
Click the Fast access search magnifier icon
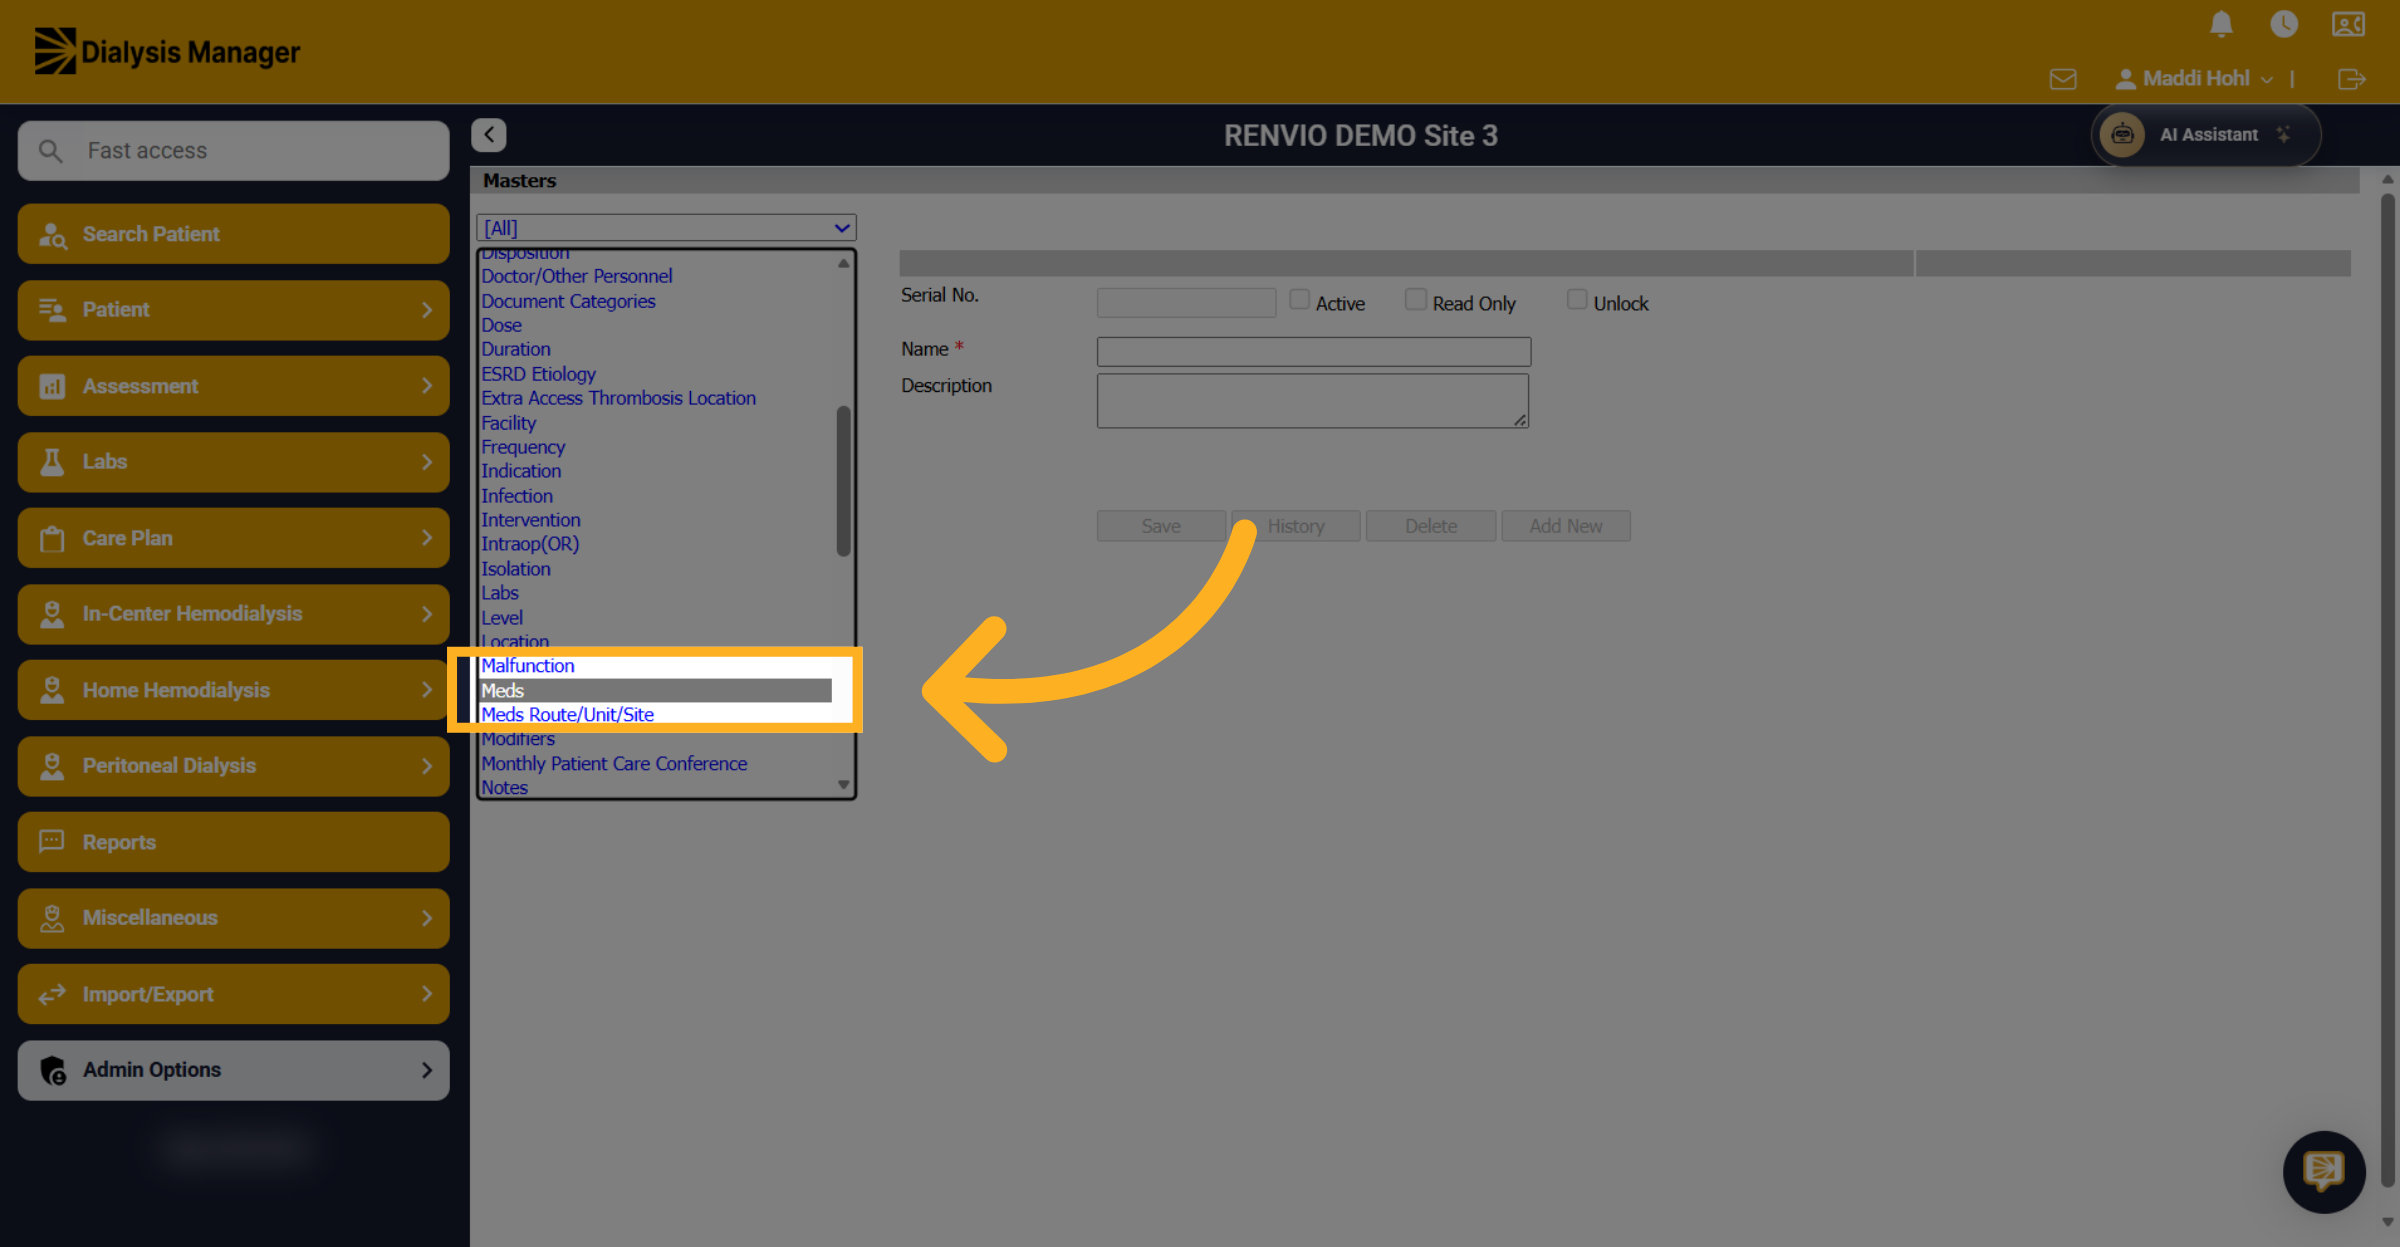tap(50, 151)
